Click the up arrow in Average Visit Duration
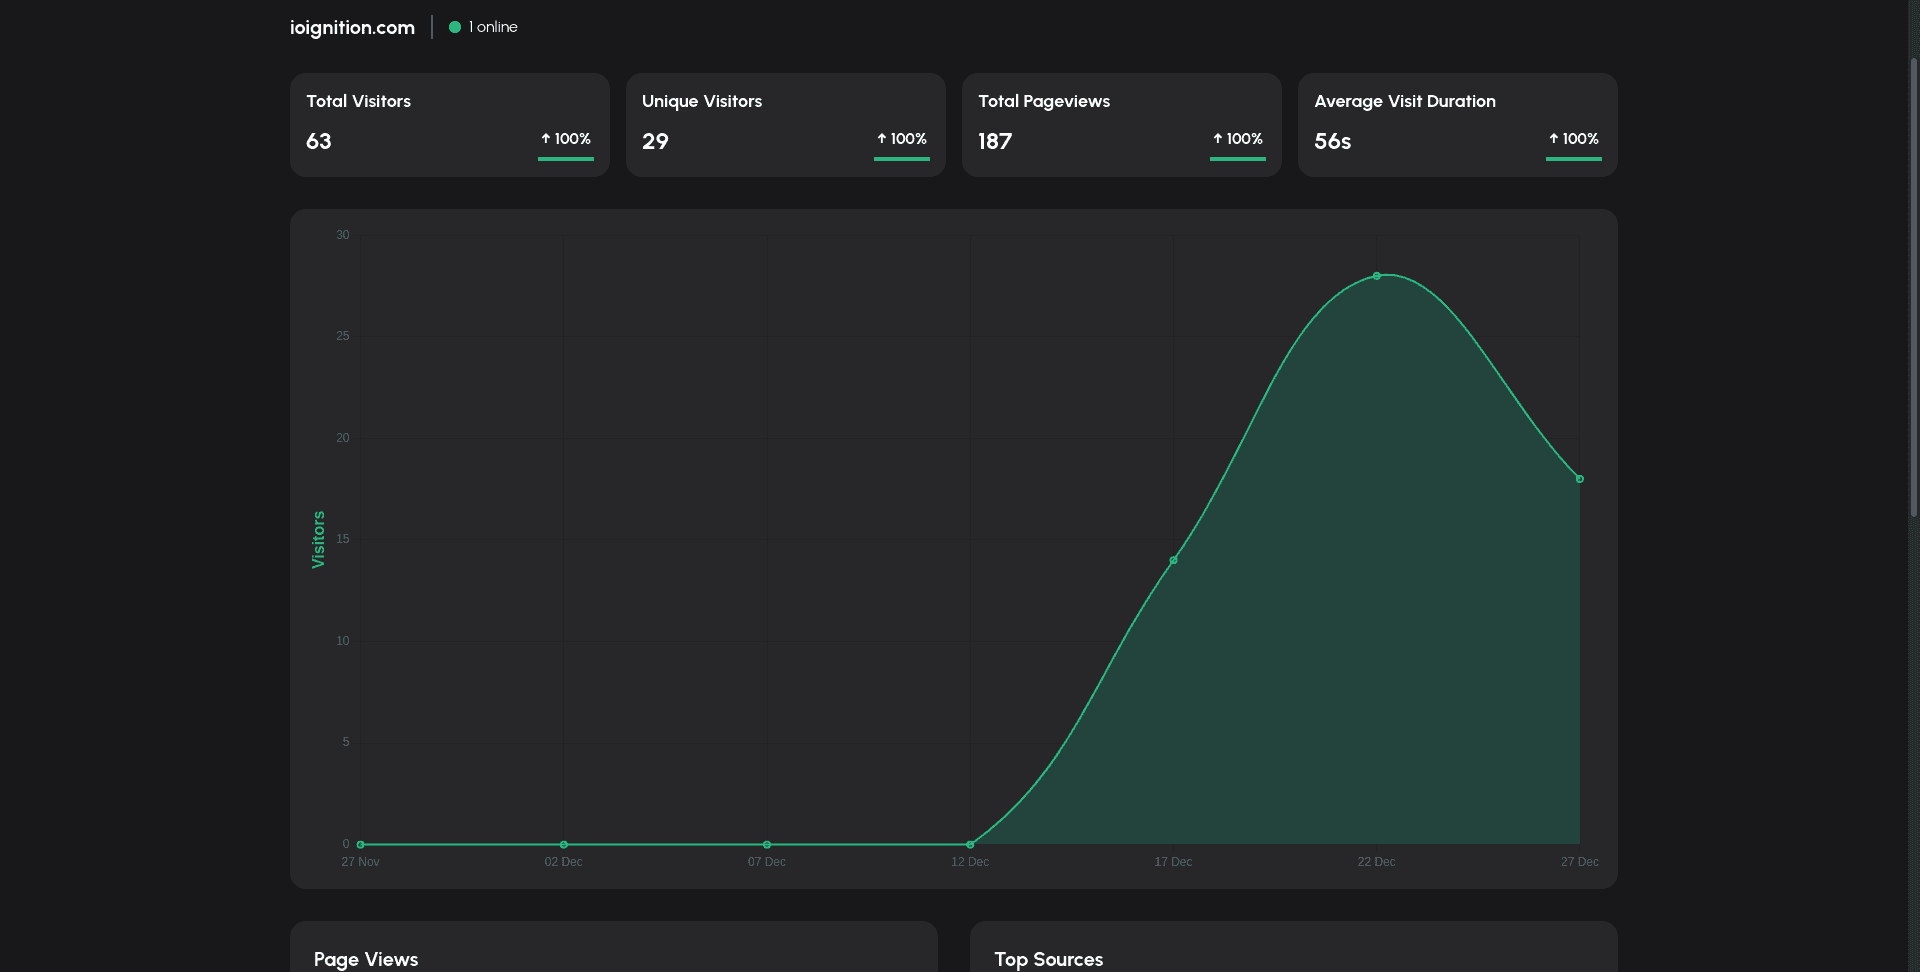 pyautogui.click(x=1554, y=139)
